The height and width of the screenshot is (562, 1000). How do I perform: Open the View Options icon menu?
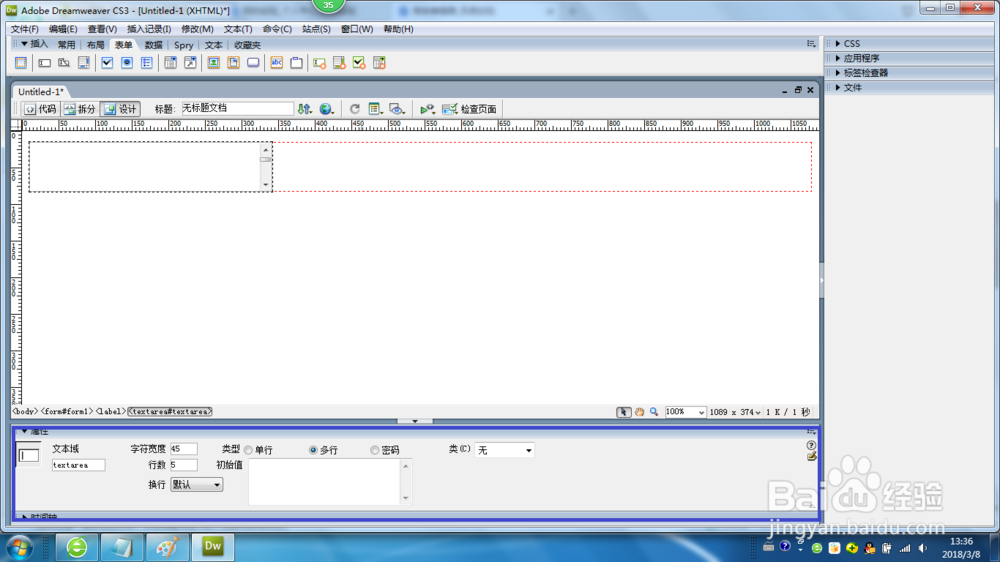(x=376, y=109)
